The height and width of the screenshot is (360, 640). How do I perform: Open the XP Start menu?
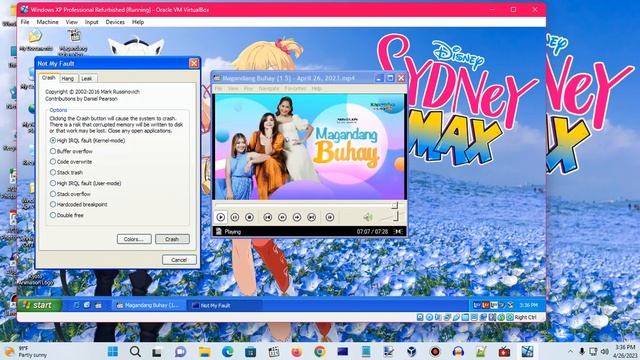coord(39,305)
